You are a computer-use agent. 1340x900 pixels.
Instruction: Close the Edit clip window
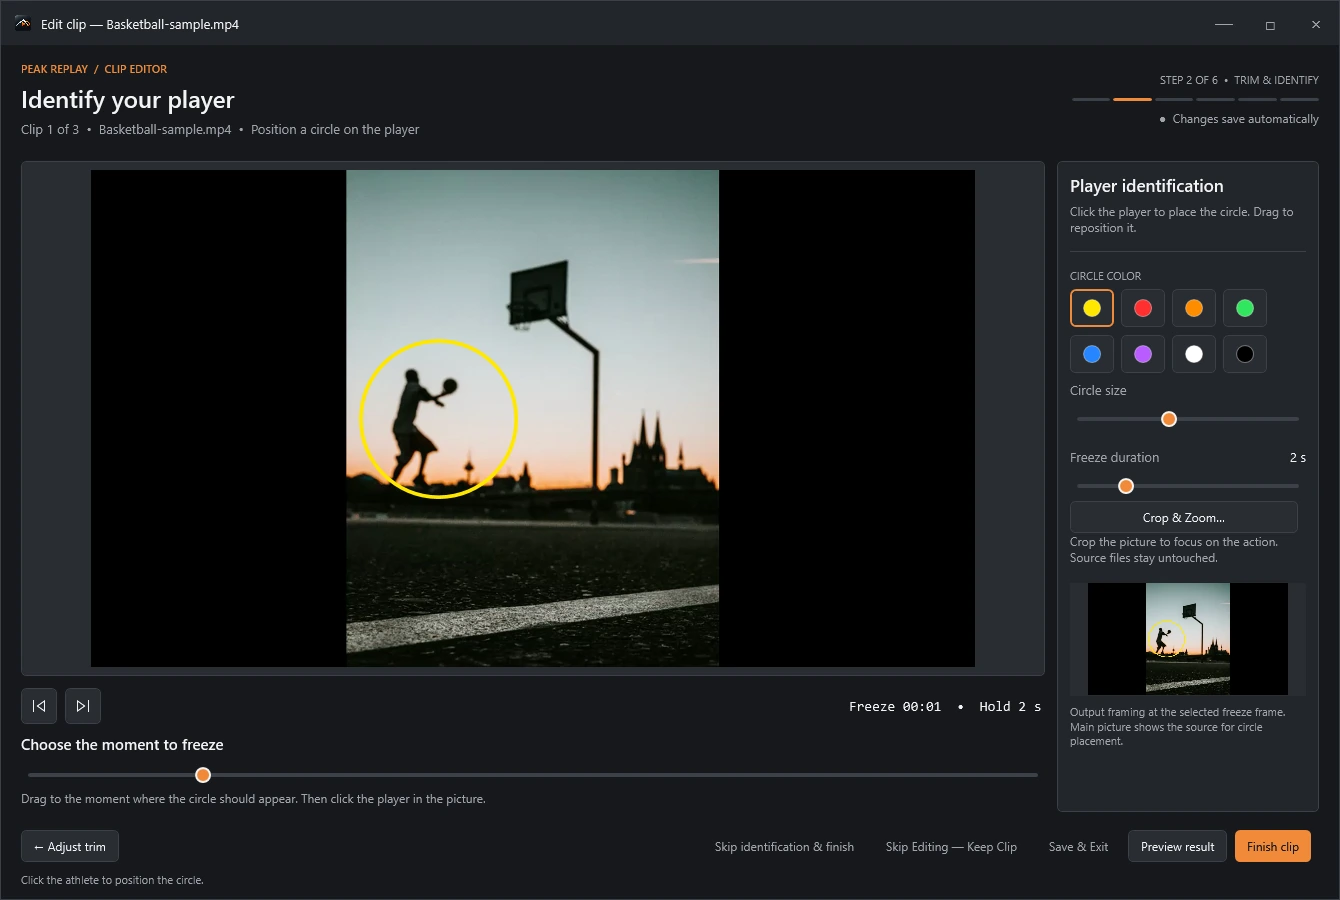1316,24
